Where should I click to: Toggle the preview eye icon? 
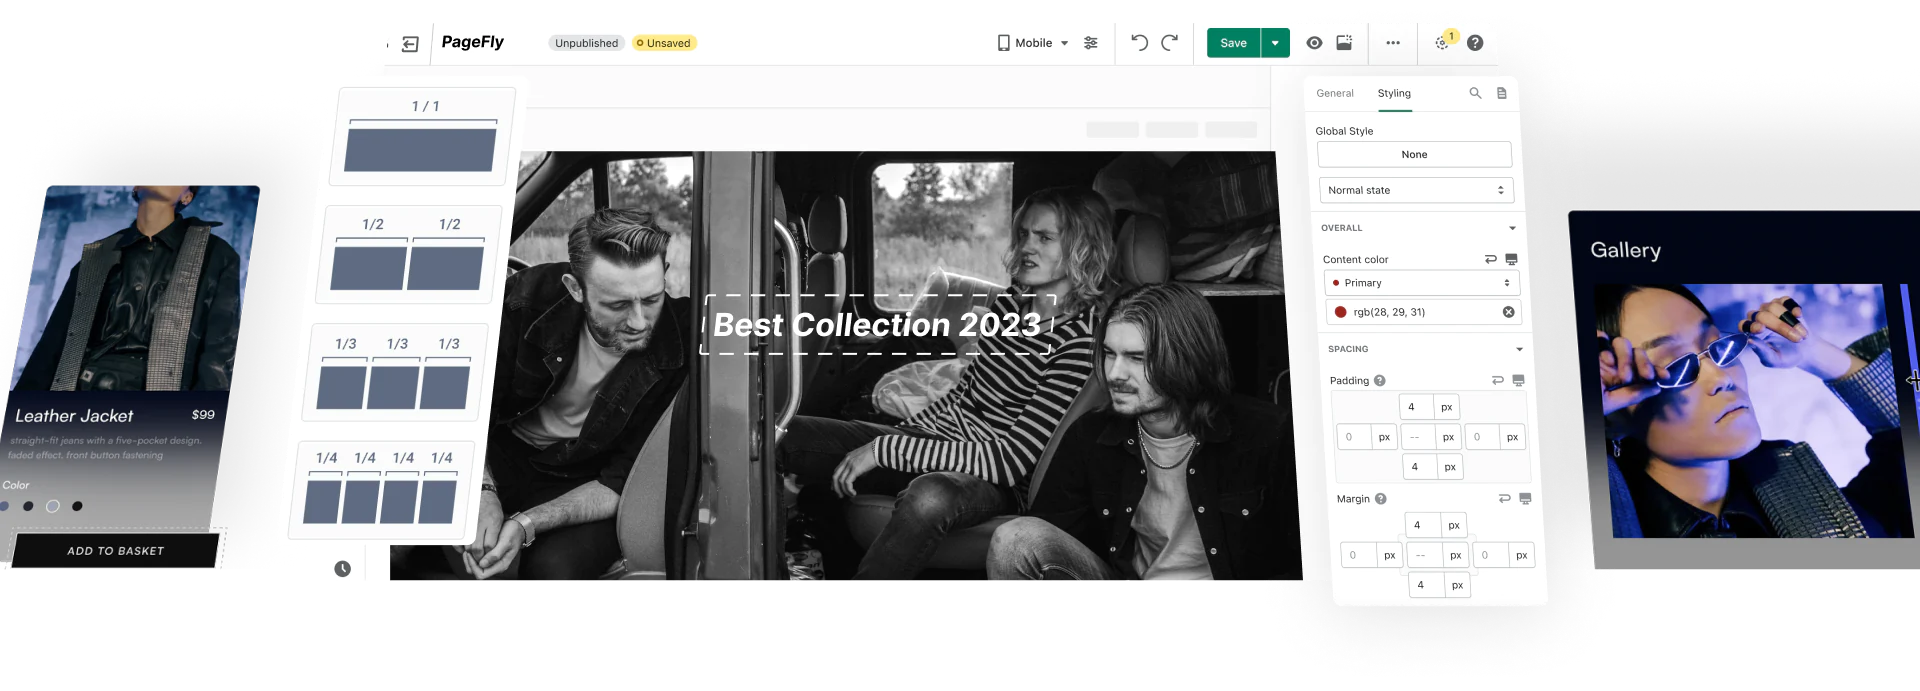1314,43
